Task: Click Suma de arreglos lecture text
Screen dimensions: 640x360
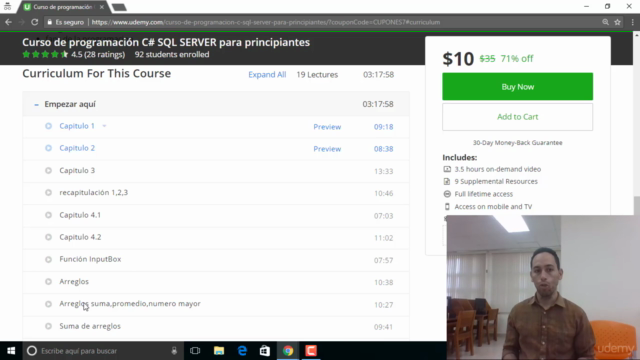Action: pyautogui.click(x=90, y=326)
